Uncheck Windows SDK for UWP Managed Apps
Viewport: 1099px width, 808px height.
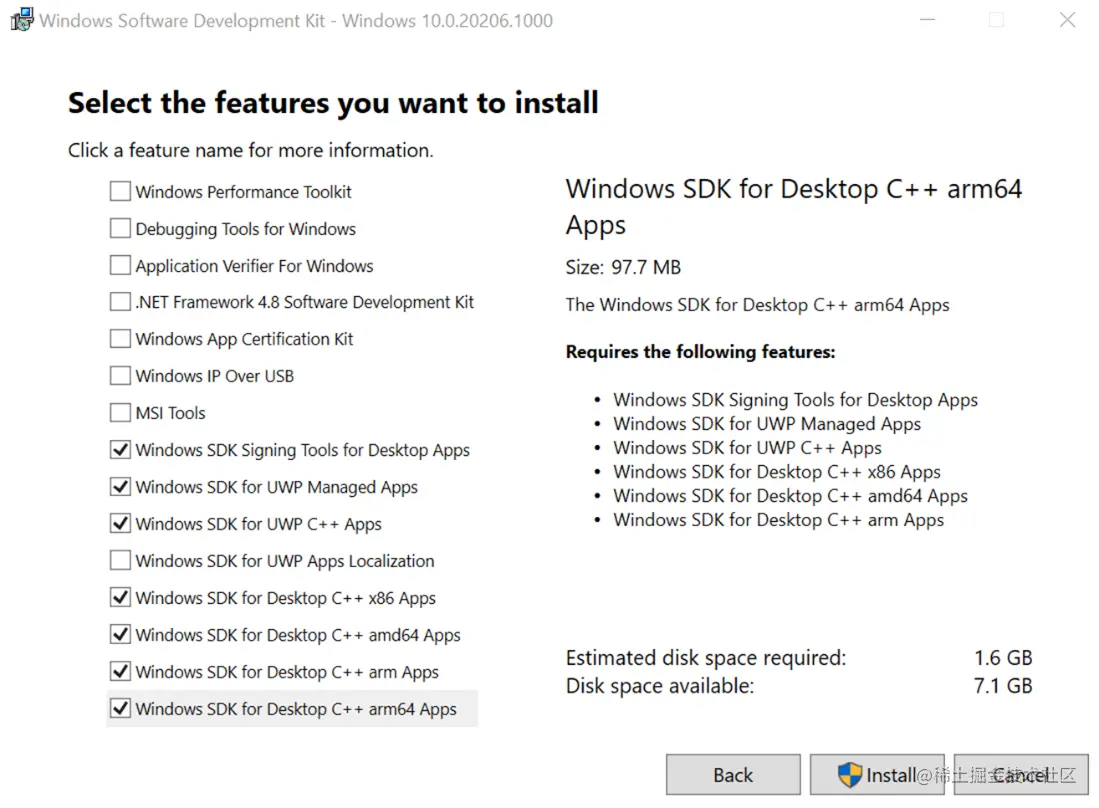[120, 486]
